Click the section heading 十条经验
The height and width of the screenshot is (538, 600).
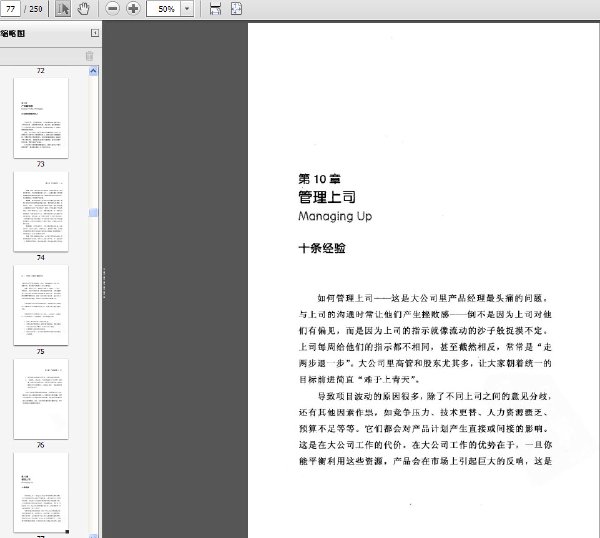point(322,248)
